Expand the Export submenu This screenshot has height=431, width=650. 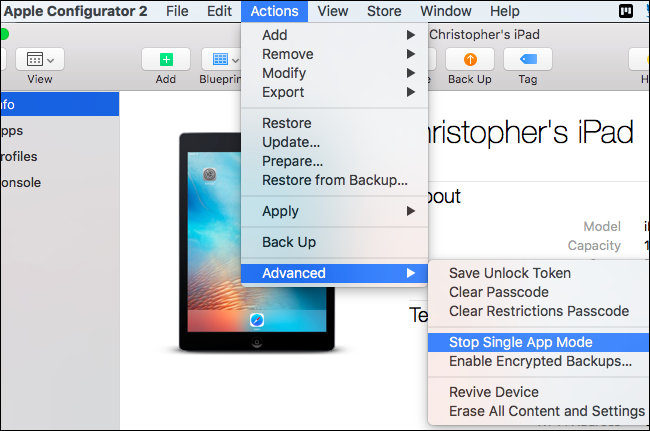335,92
